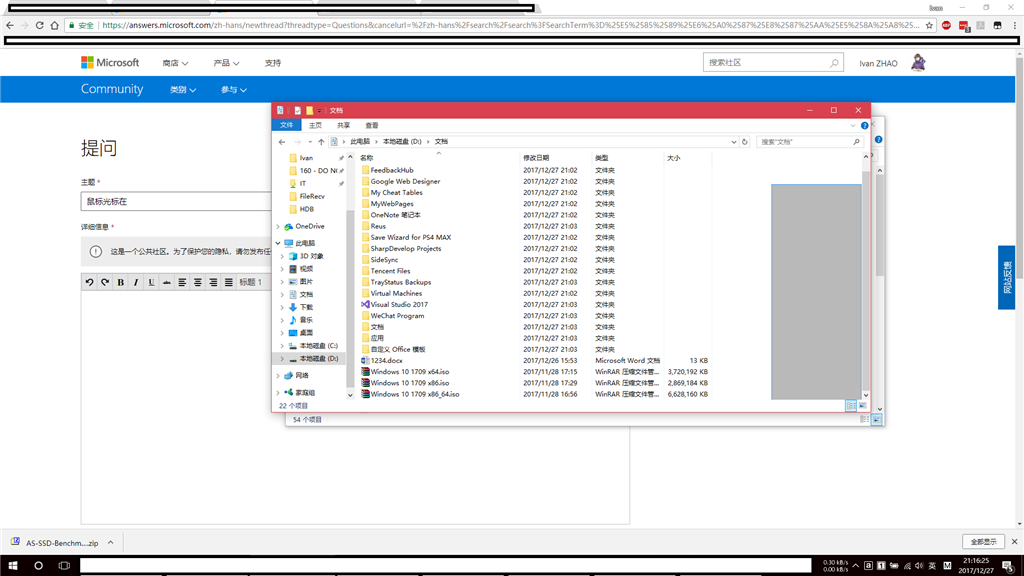This screenshot has width=1024, height=576.
Task: Click 此电脑 in the address breadcrumb
Action: pyautogui.click(x=360, y=142)
